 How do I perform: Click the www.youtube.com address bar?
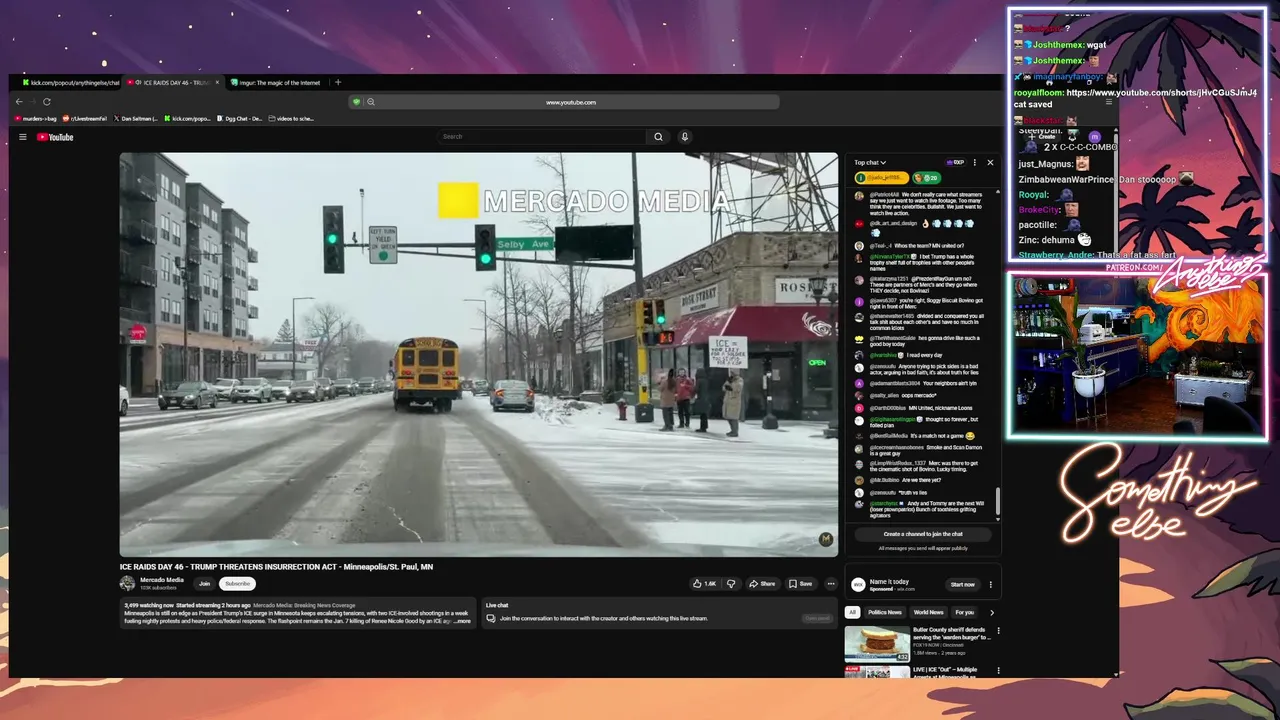click(x=570, y=102)
